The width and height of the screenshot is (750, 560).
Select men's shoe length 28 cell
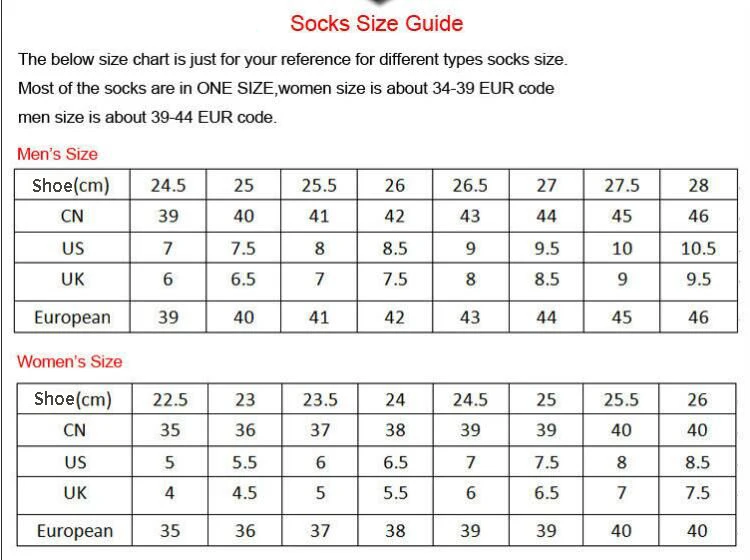(x=698, y=185)
